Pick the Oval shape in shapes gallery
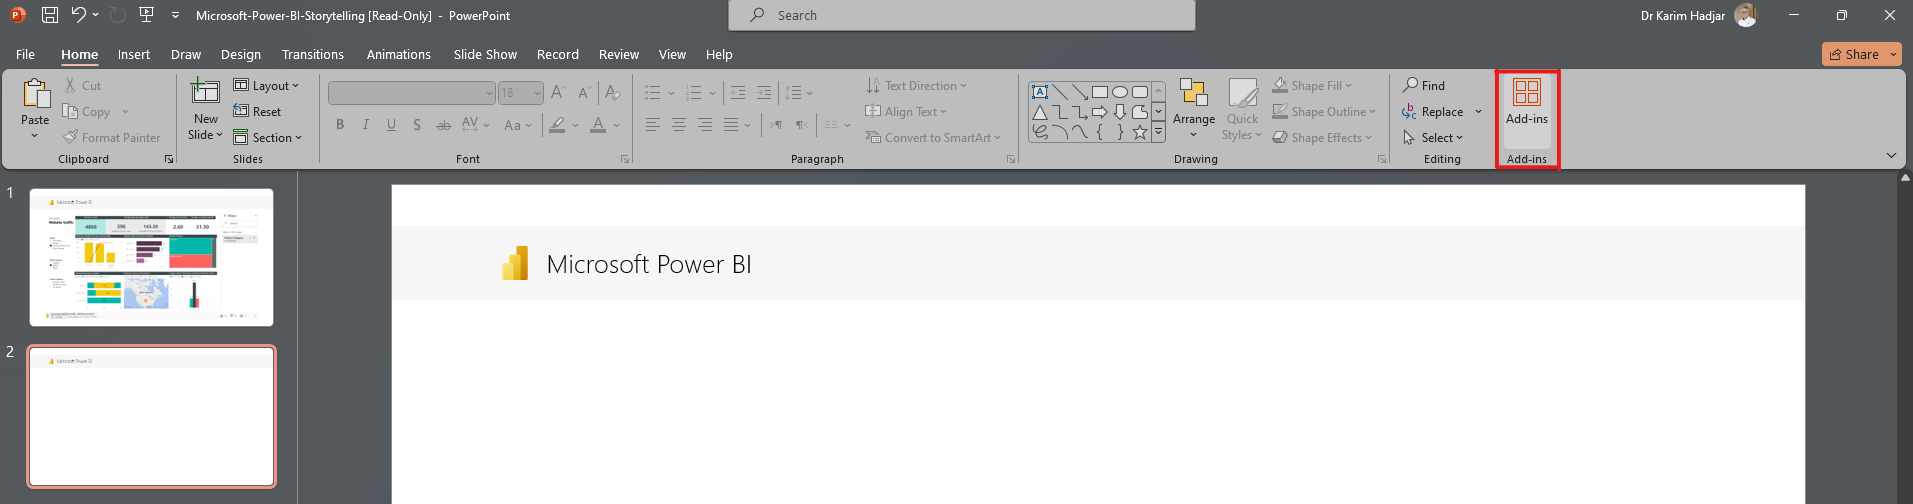Viewport: 1913px width, 504px height. [1120, 92]
